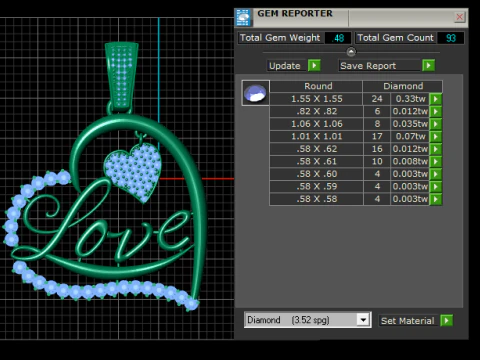Image resolution: width=480 pixels, height=360 pixels.
Task: Click the green arrow for .82 X .82 row
Action: pos(435,111)
